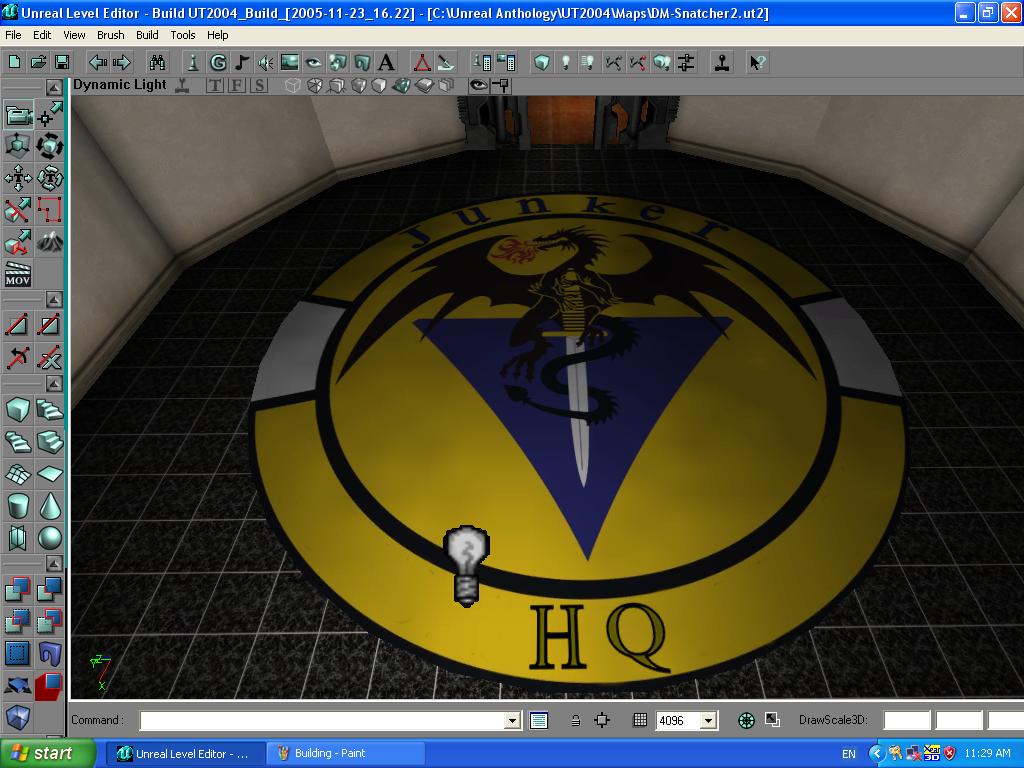Open the Brush menu
1024x768 pixels.
pos(110,35)
